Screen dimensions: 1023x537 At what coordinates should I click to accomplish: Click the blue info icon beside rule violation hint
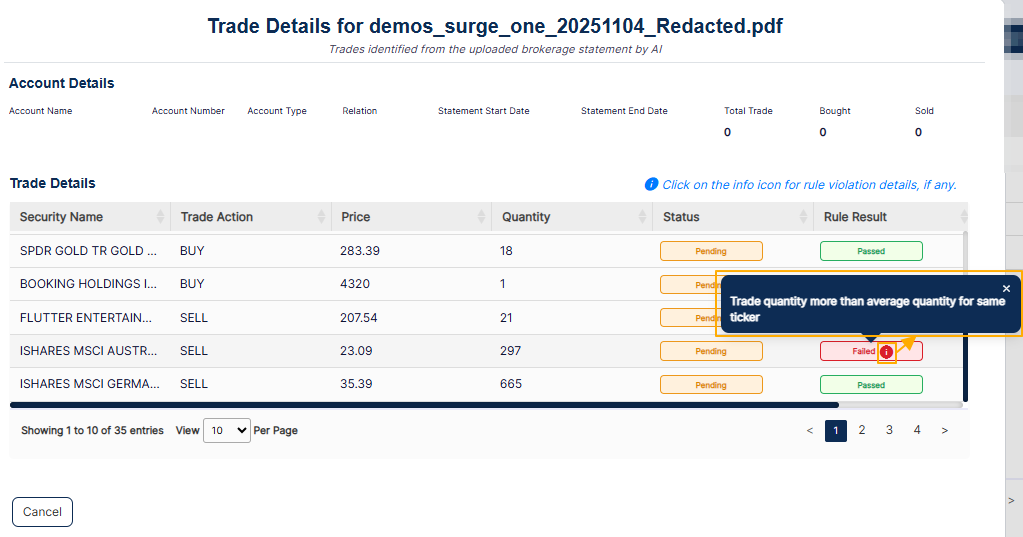pyautogui.click(x=651, y=185)
